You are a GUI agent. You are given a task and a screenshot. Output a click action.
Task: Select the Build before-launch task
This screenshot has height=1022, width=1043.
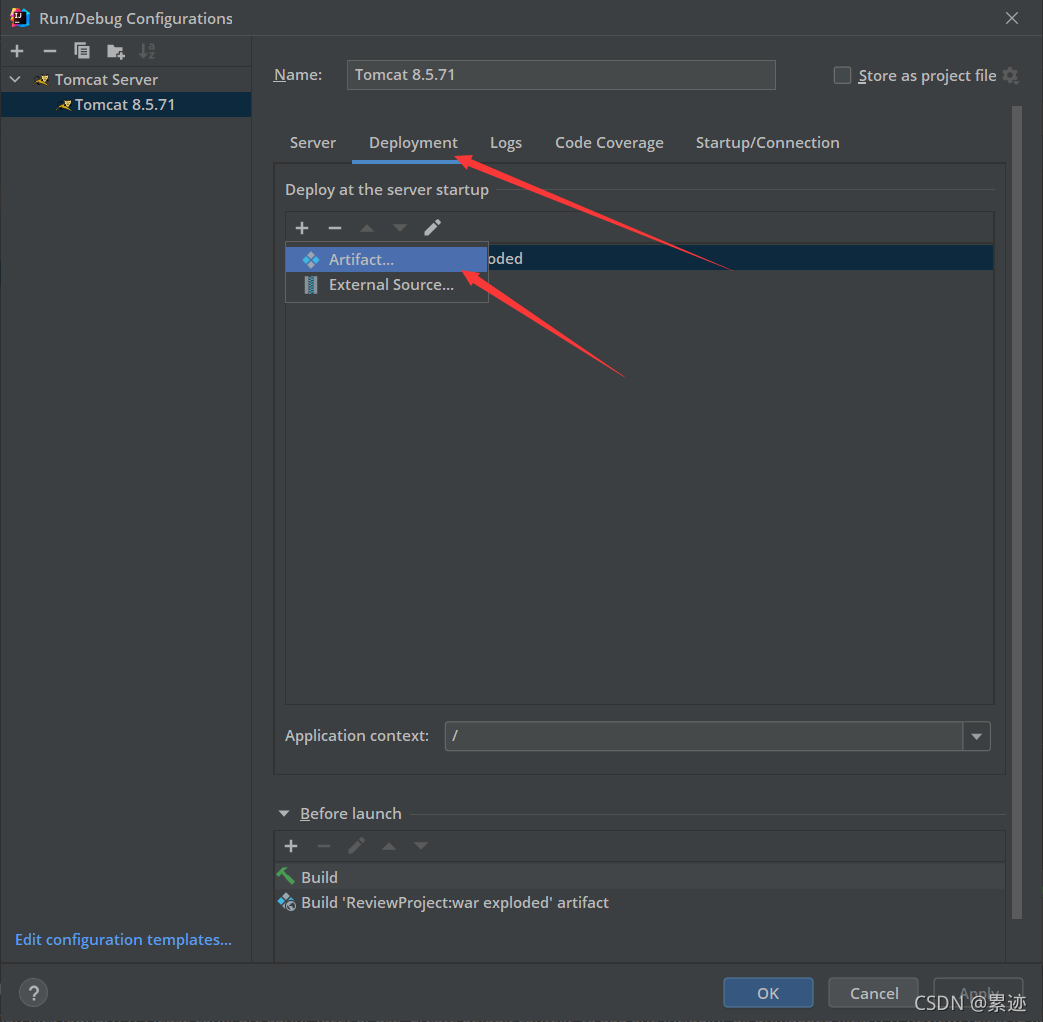tap(640, 877)
